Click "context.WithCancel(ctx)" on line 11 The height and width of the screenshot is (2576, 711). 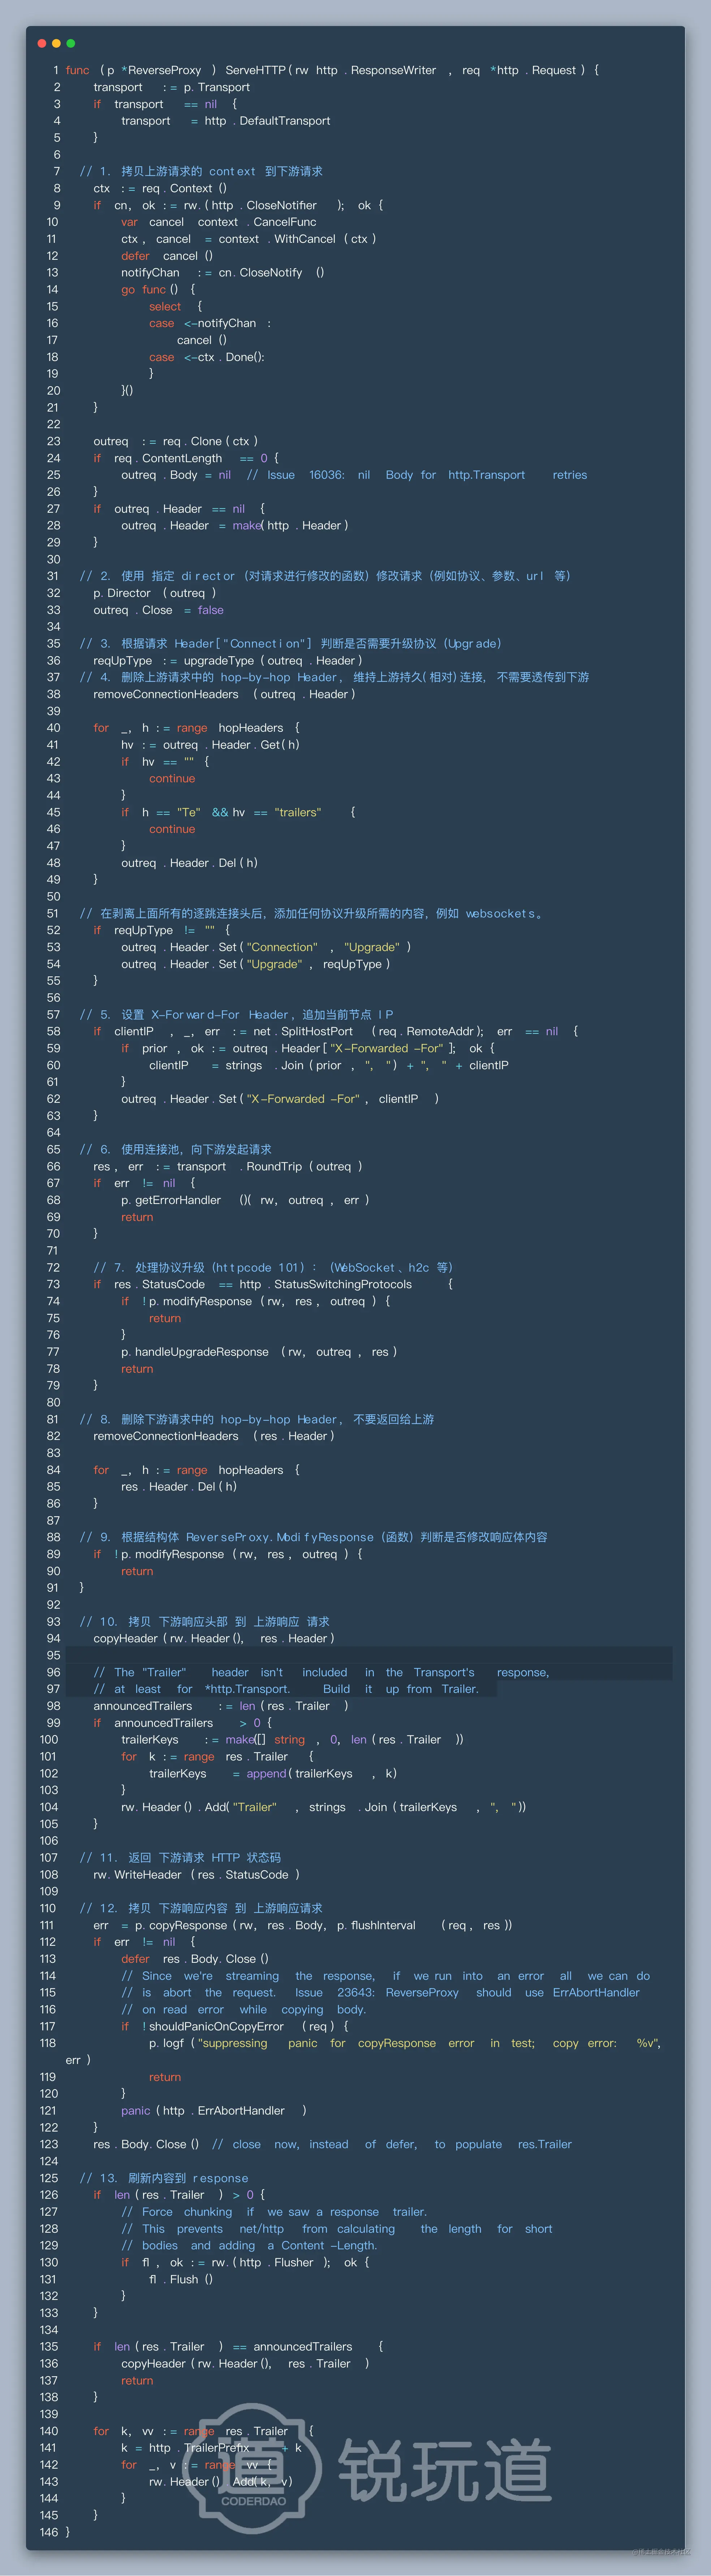tap(297, 239)
